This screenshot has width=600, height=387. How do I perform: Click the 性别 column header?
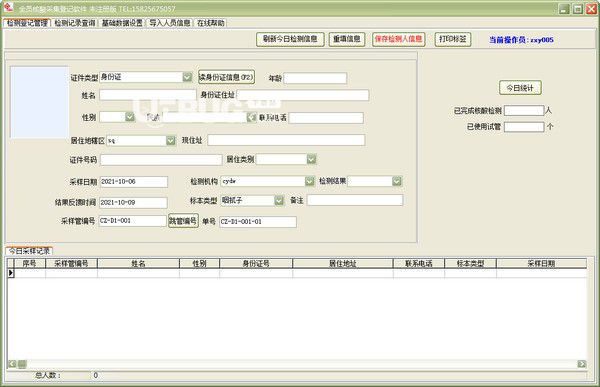pyautogui.click(x=199, y=263)
